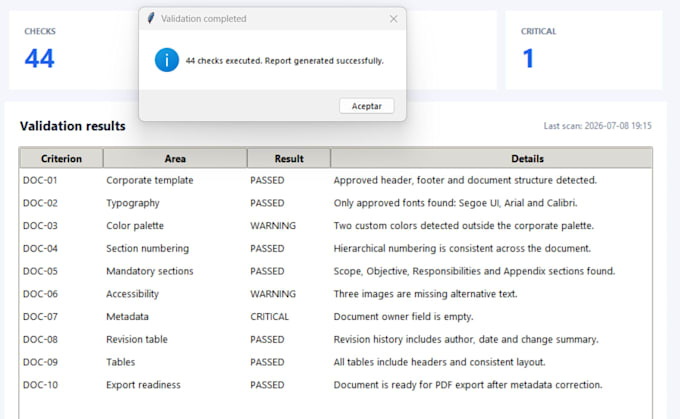Click 'Only approved fonts found' detail text
Screen dimensions: 680x419
pos(455,203)
